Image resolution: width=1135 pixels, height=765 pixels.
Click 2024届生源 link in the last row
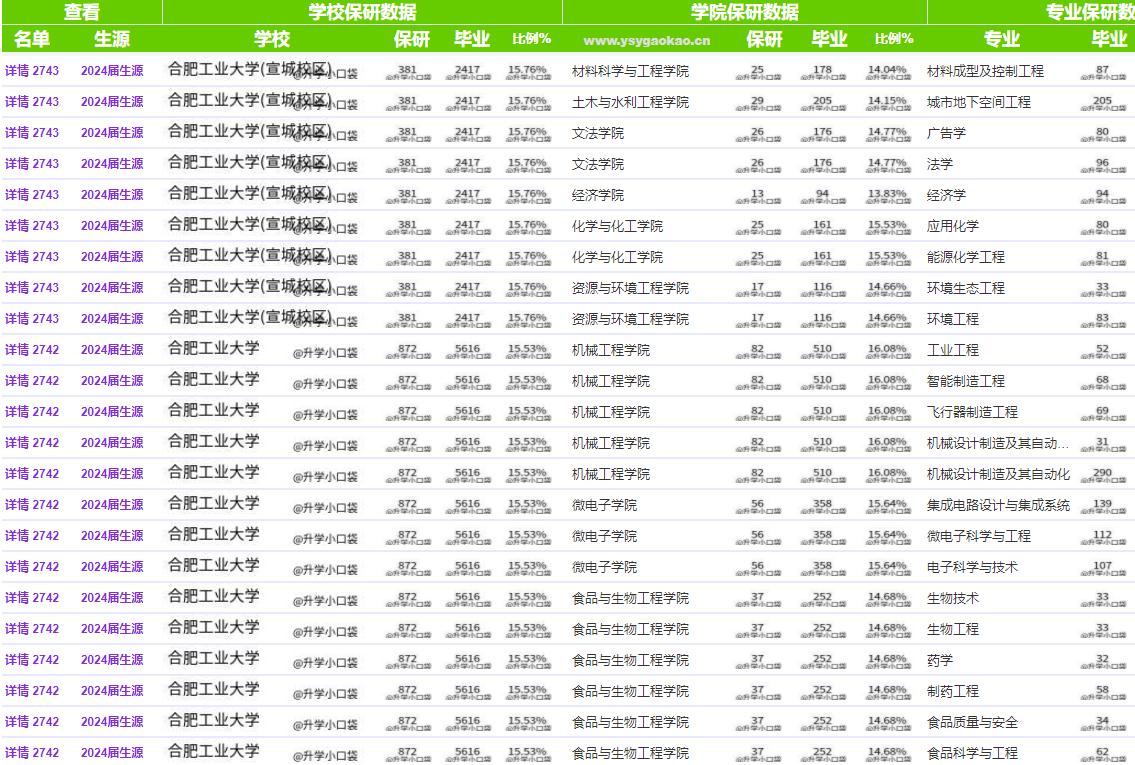113,753
